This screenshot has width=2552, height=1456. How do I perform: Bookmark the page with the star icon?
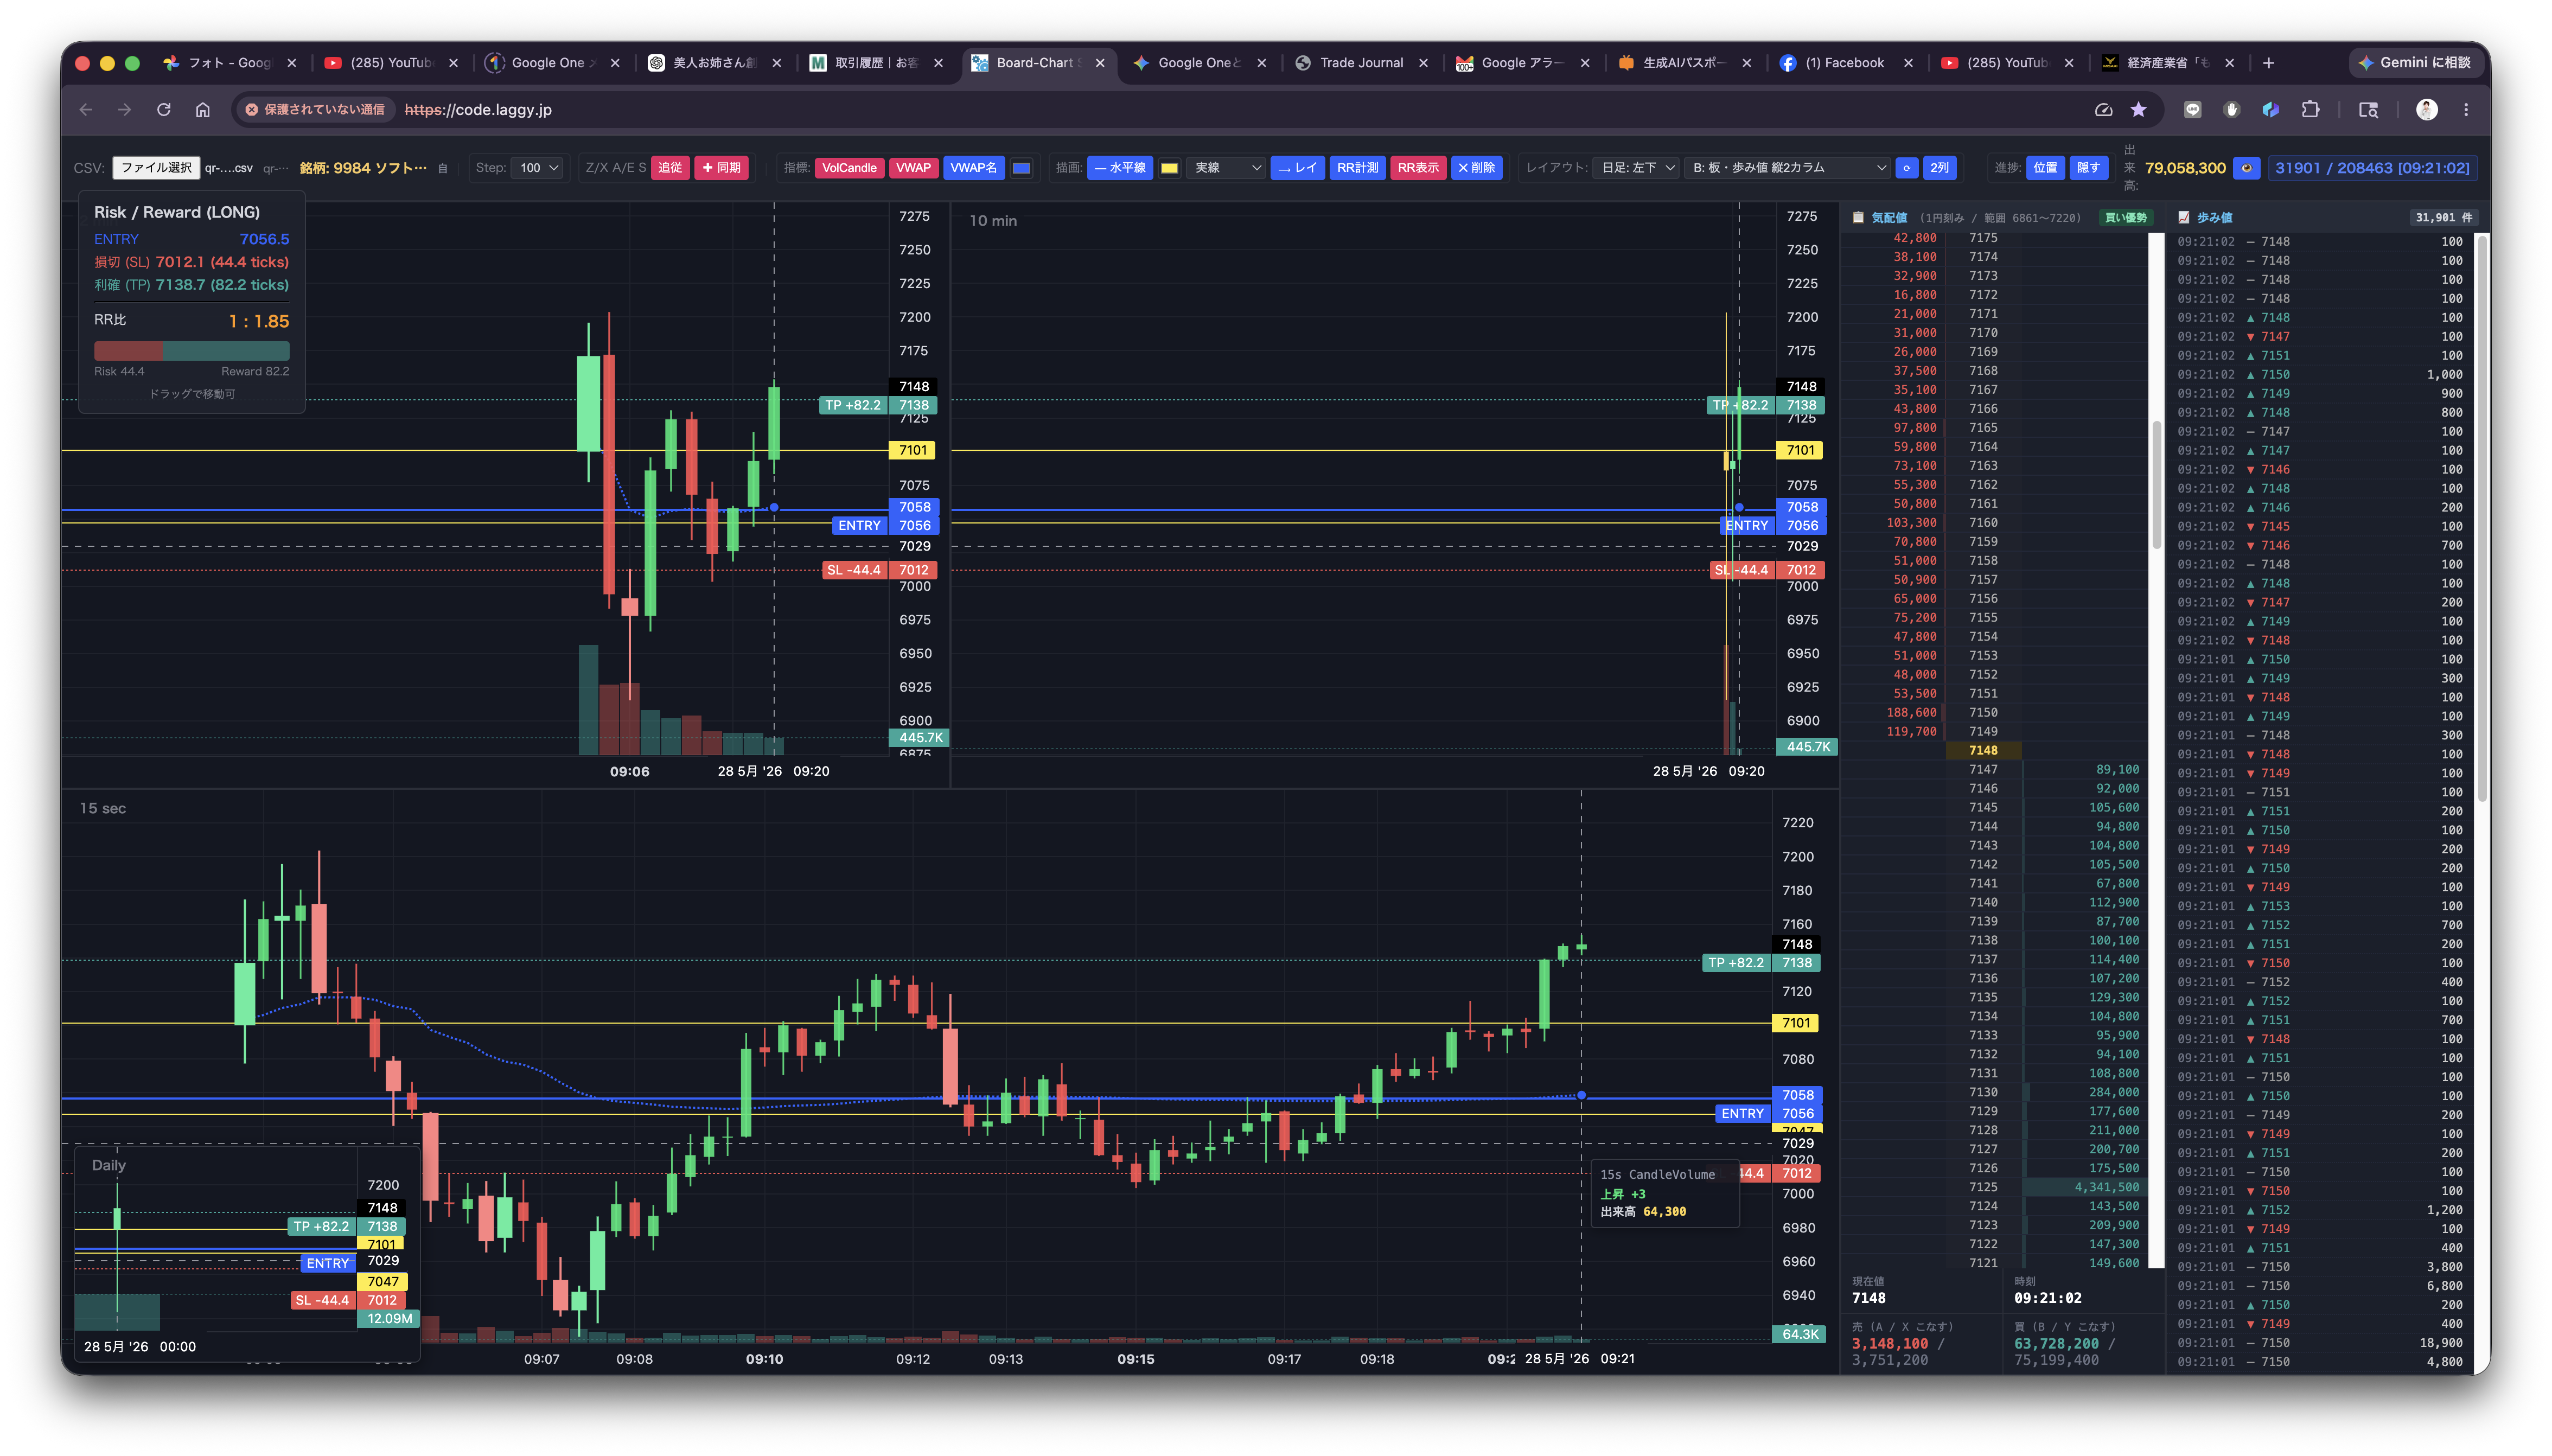point(2139,110)
